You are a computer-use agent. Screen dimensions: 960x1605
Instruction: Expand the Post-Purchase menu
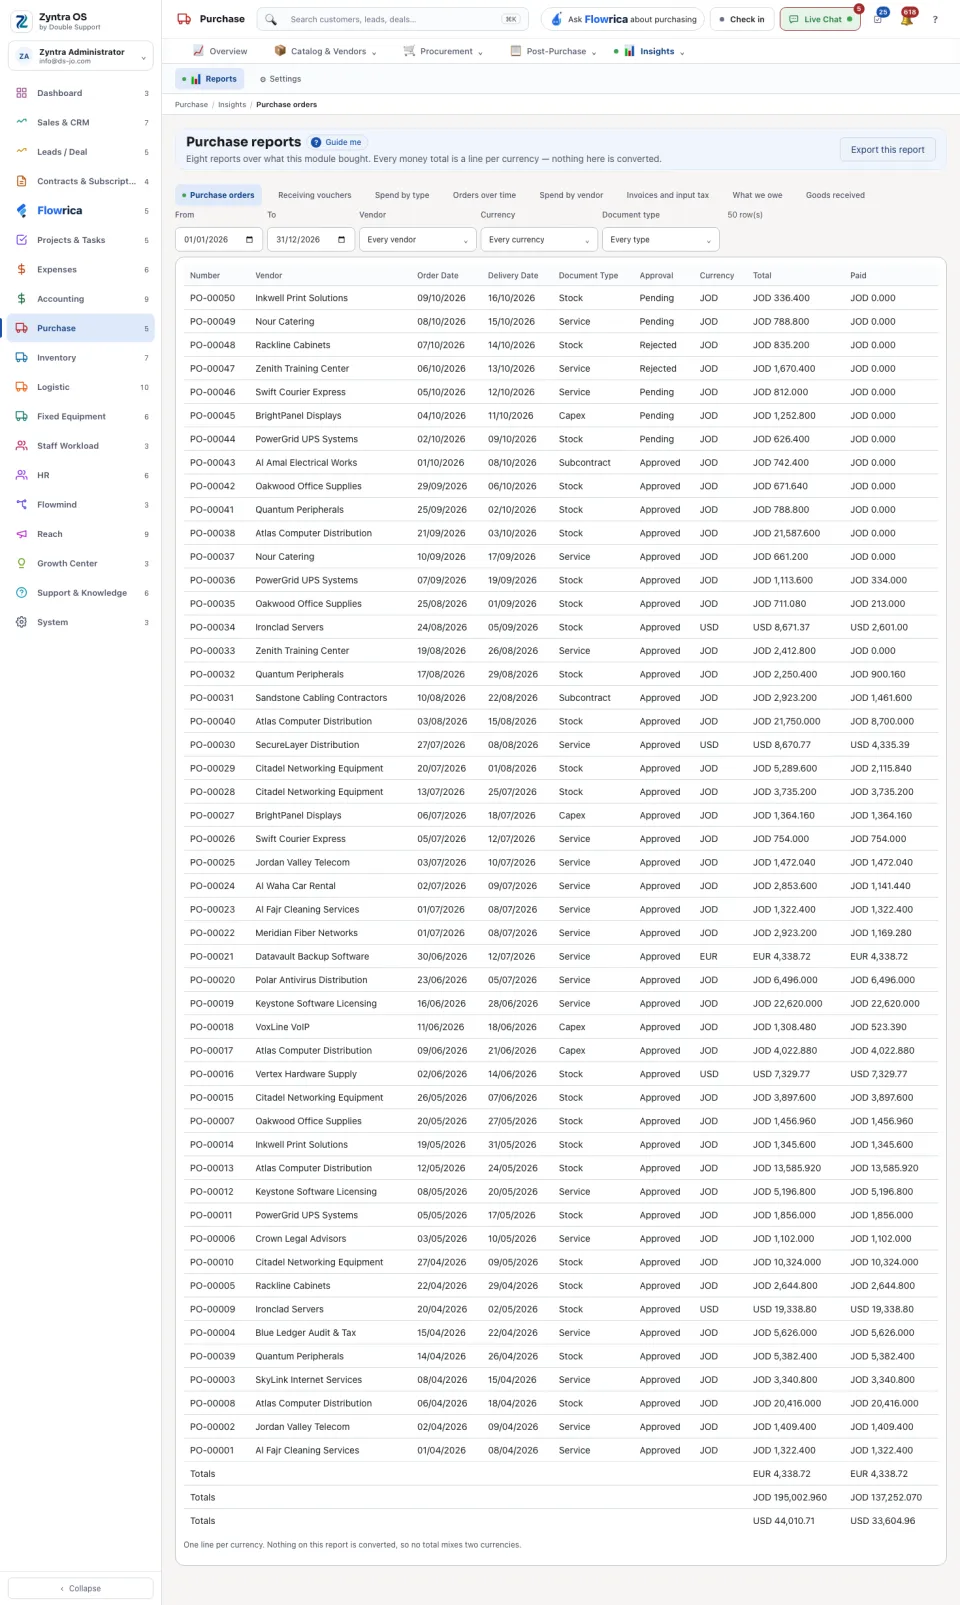pyautogui.click(x=553, y=51)
